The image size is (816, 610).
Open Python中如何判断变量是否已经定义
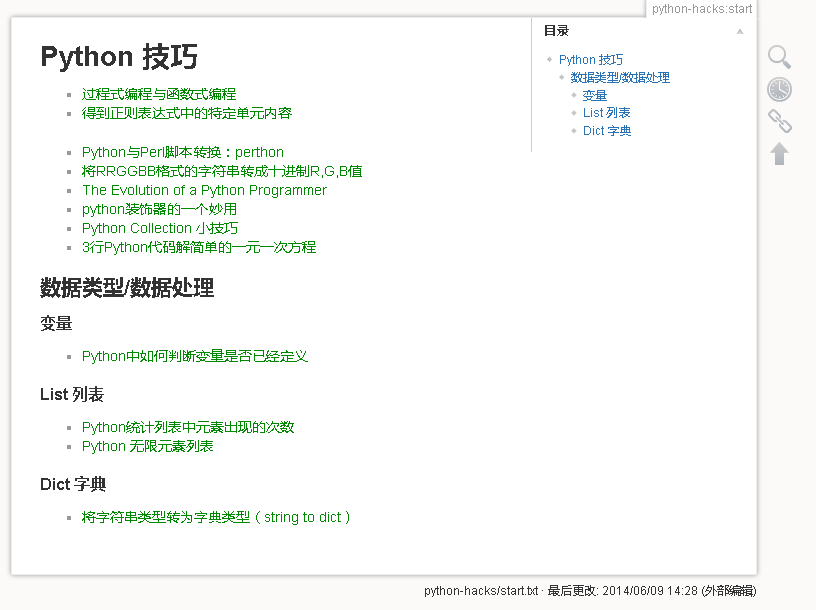pos(196,355)
